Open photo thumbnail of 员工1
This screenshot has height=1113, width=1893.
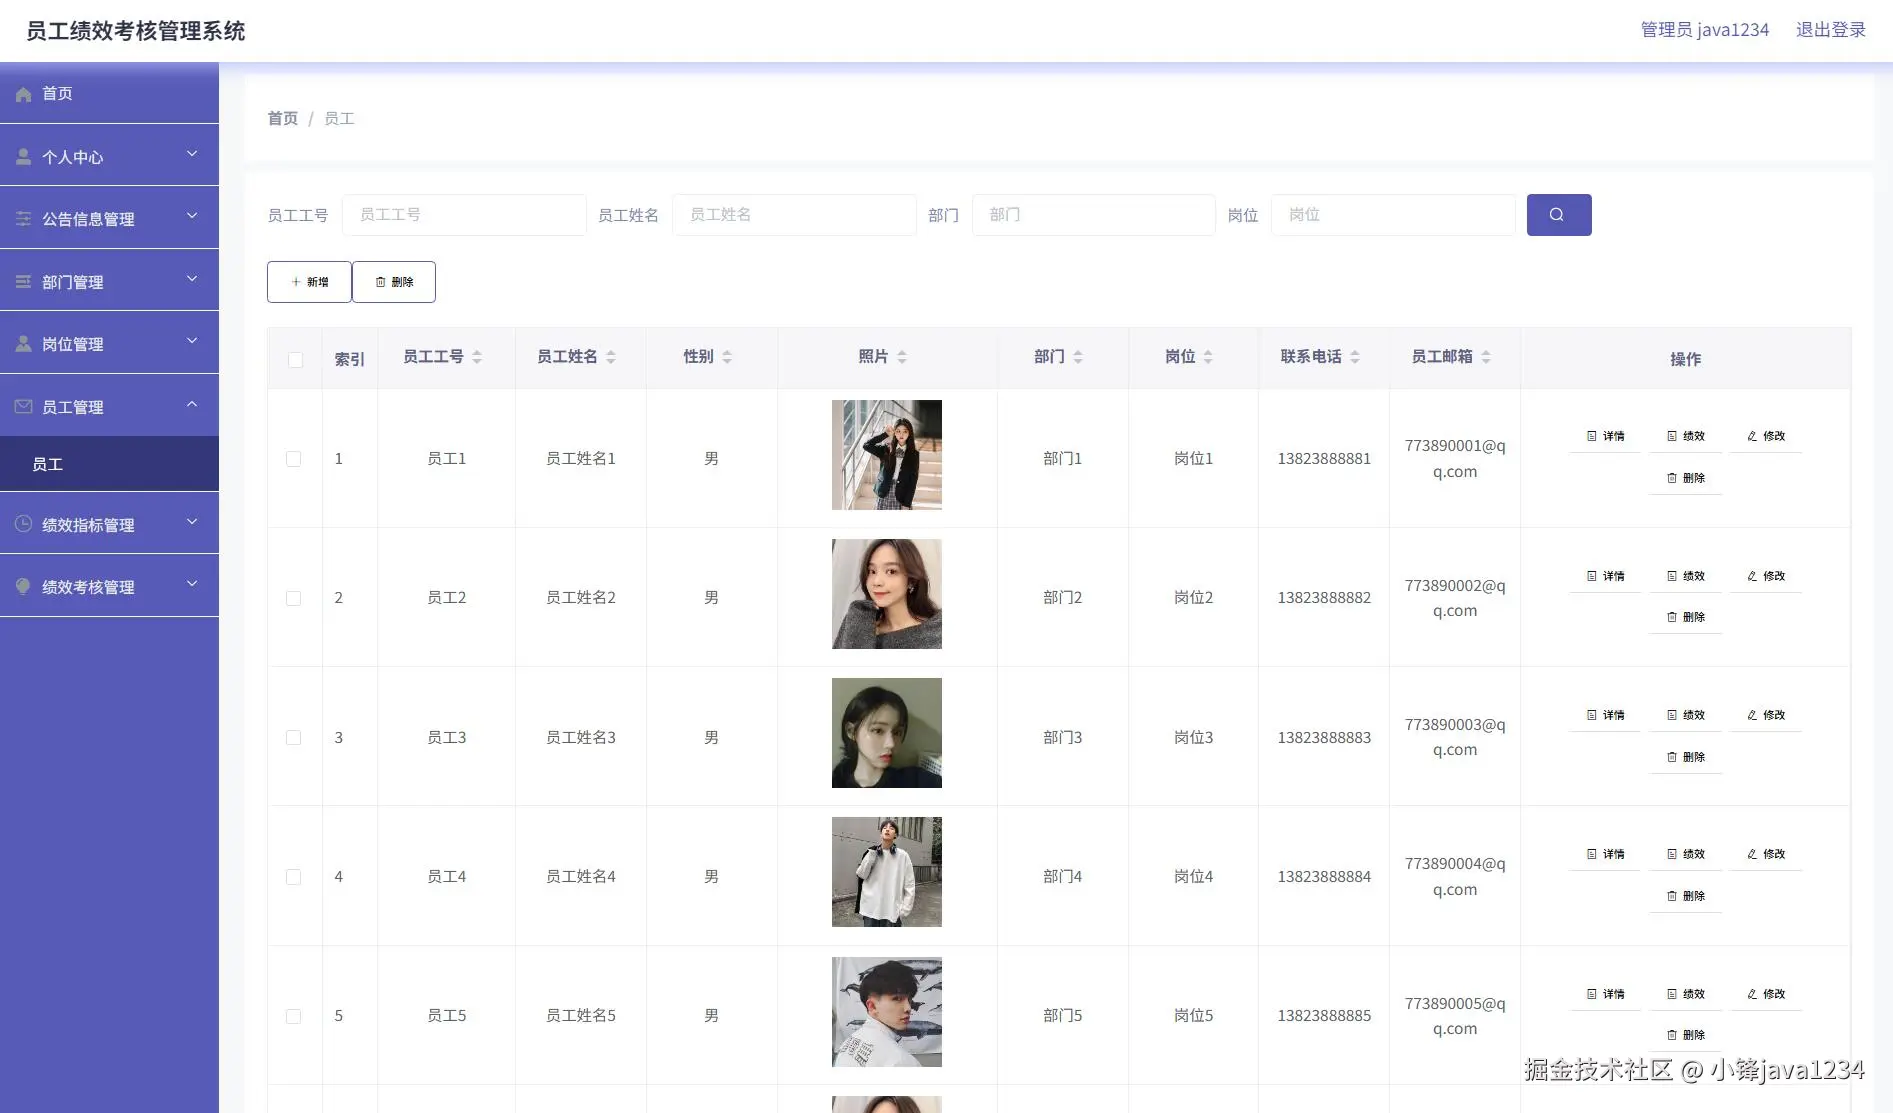click(887, 455)
